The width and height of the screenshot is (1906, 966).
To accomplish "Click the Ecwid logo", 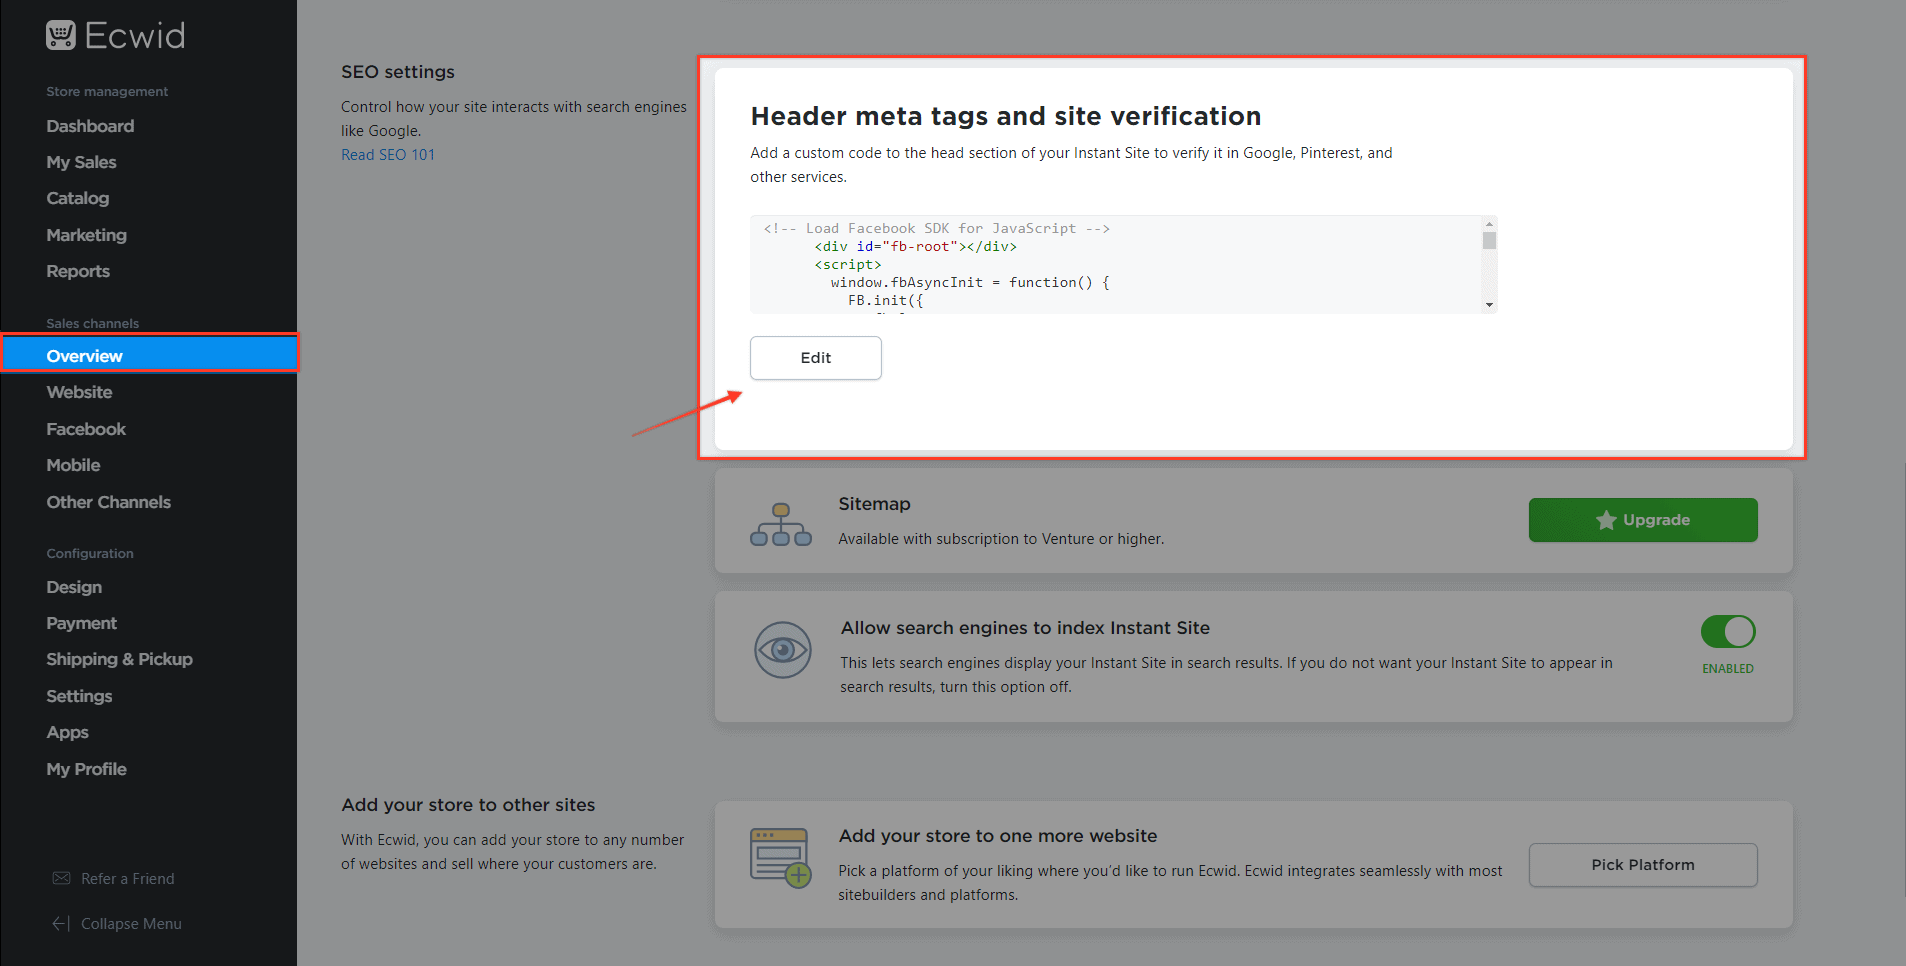I will point(115,36).
